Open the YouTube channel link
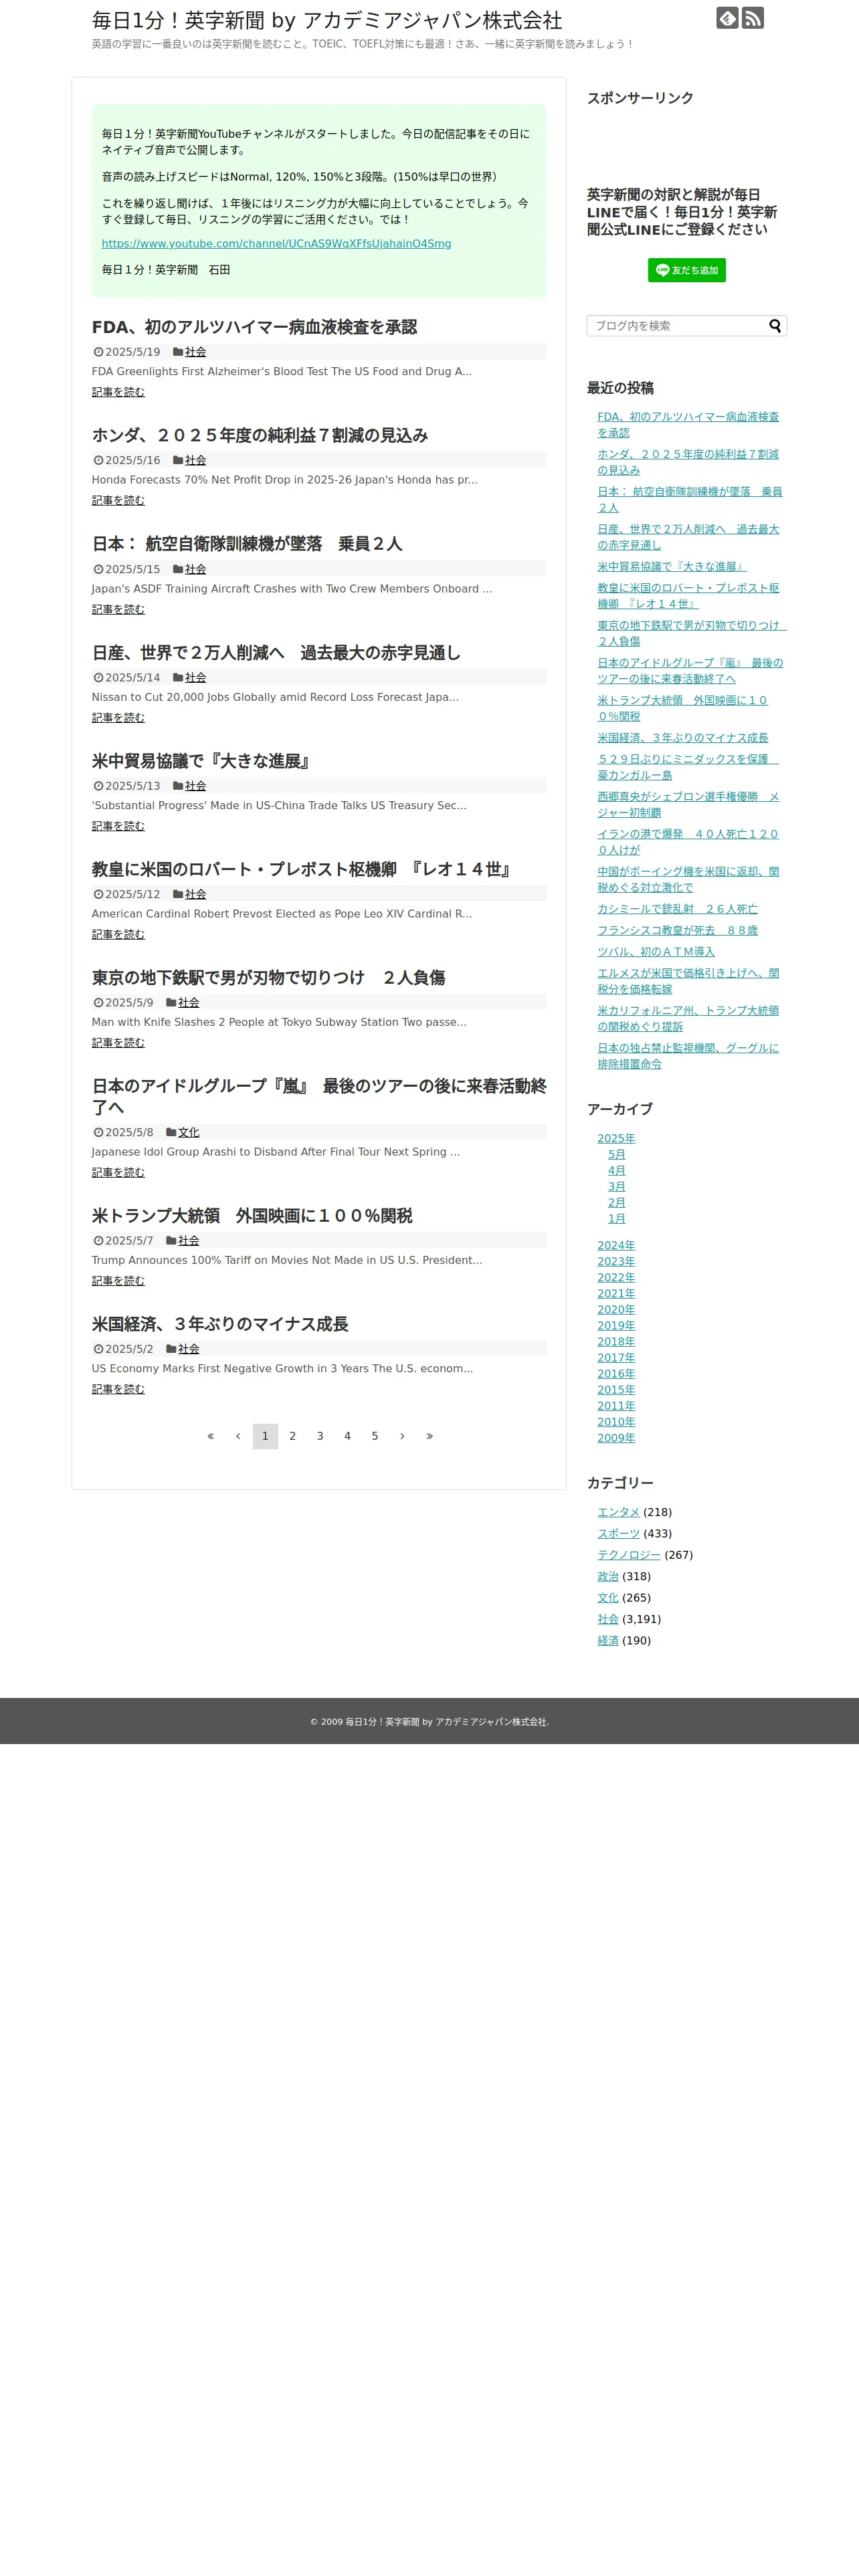 pyautogui.click(x=276, y=244)
